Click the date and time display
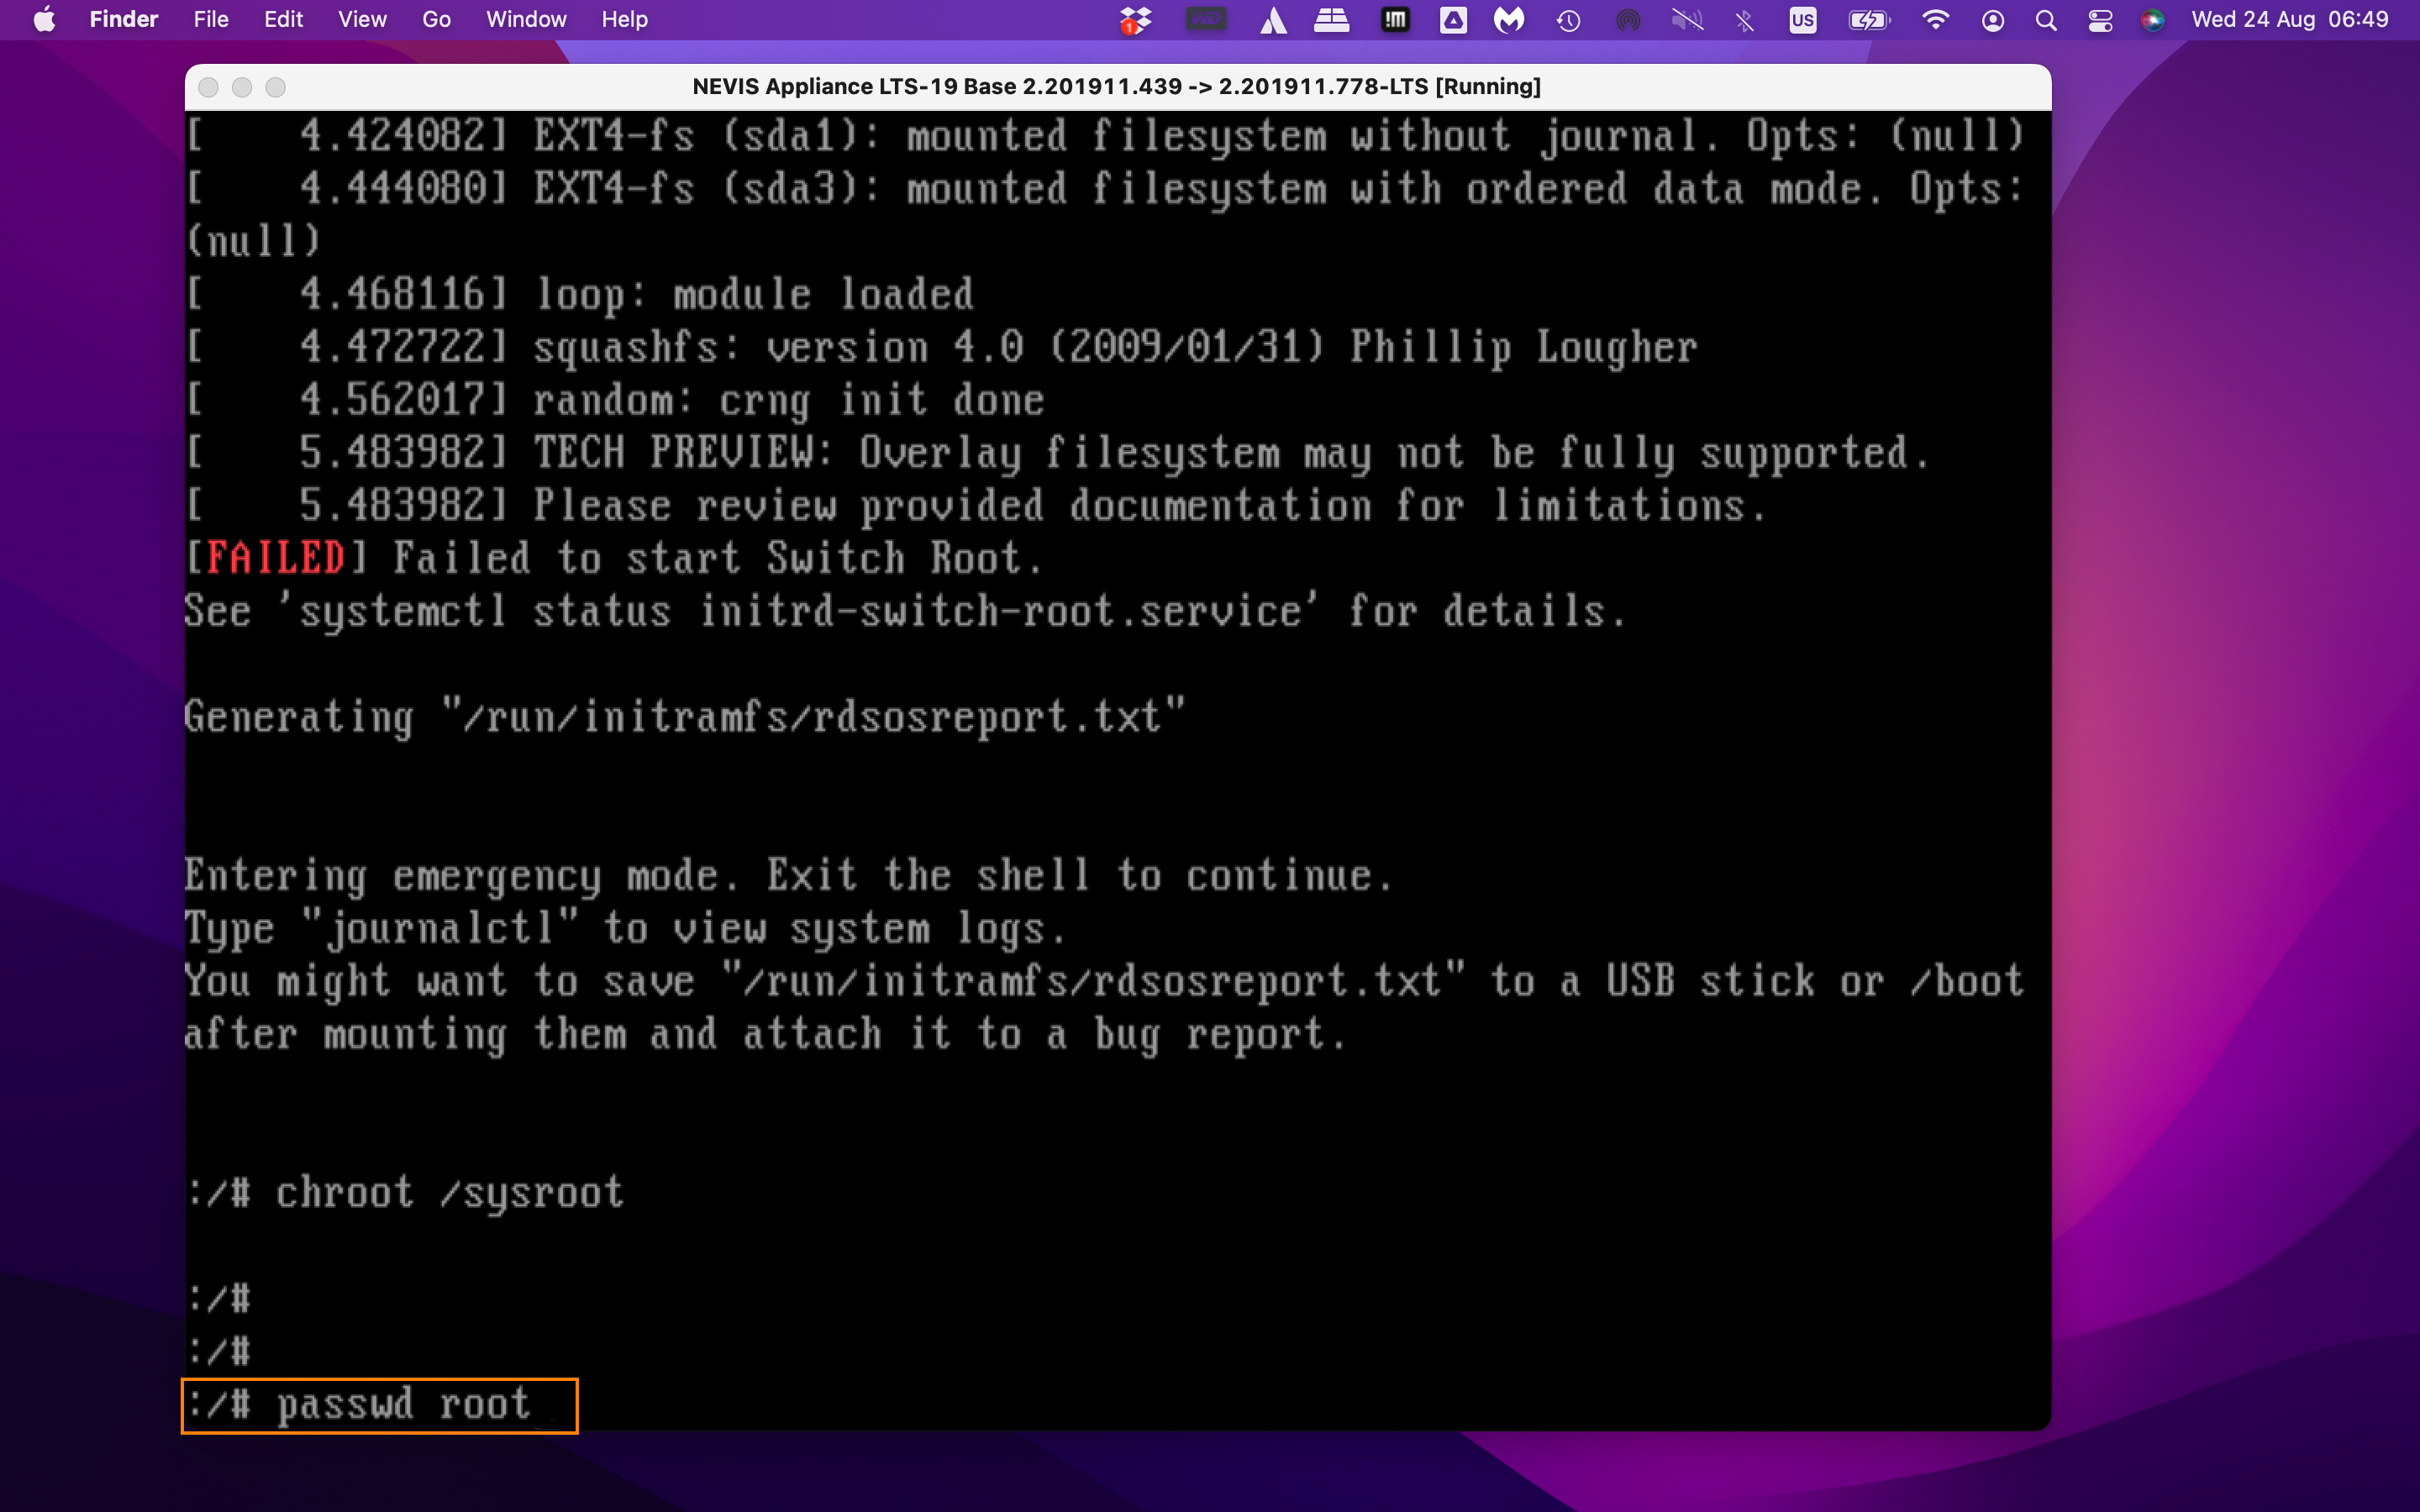The width and height of the screenshot is (2420, 1512). tap(2289, 20)
